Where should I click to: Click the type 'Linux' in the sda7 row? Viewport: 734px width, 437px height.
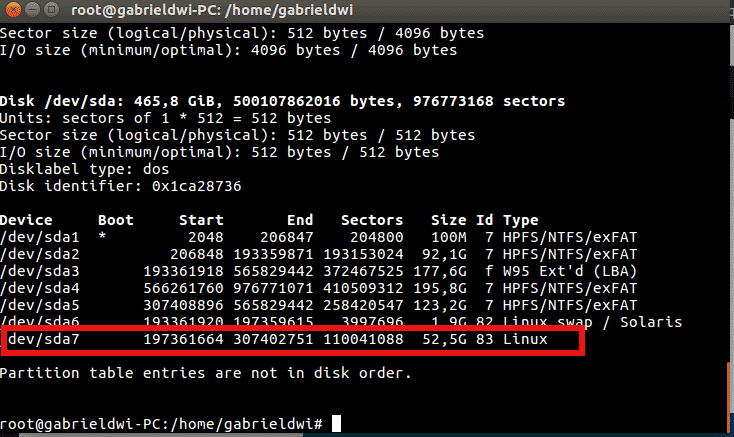[x=525, y=339]
